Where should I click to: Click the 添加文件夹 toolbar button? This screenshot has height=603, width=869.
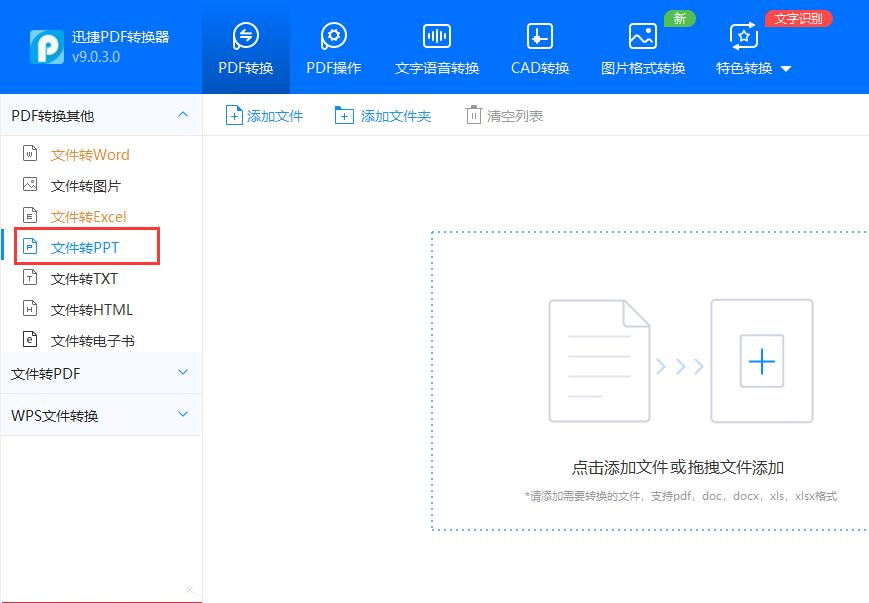pyautogui.click(x=385, y=115)
